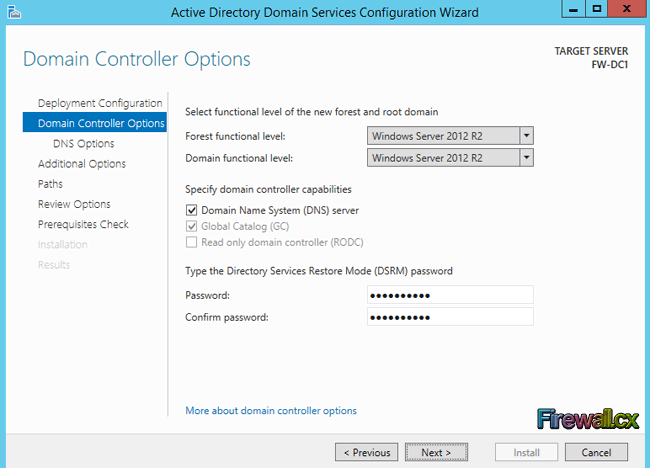Screen dimensions: 650x468
Task: Select Domain Controller Options step
Action: 95,123
